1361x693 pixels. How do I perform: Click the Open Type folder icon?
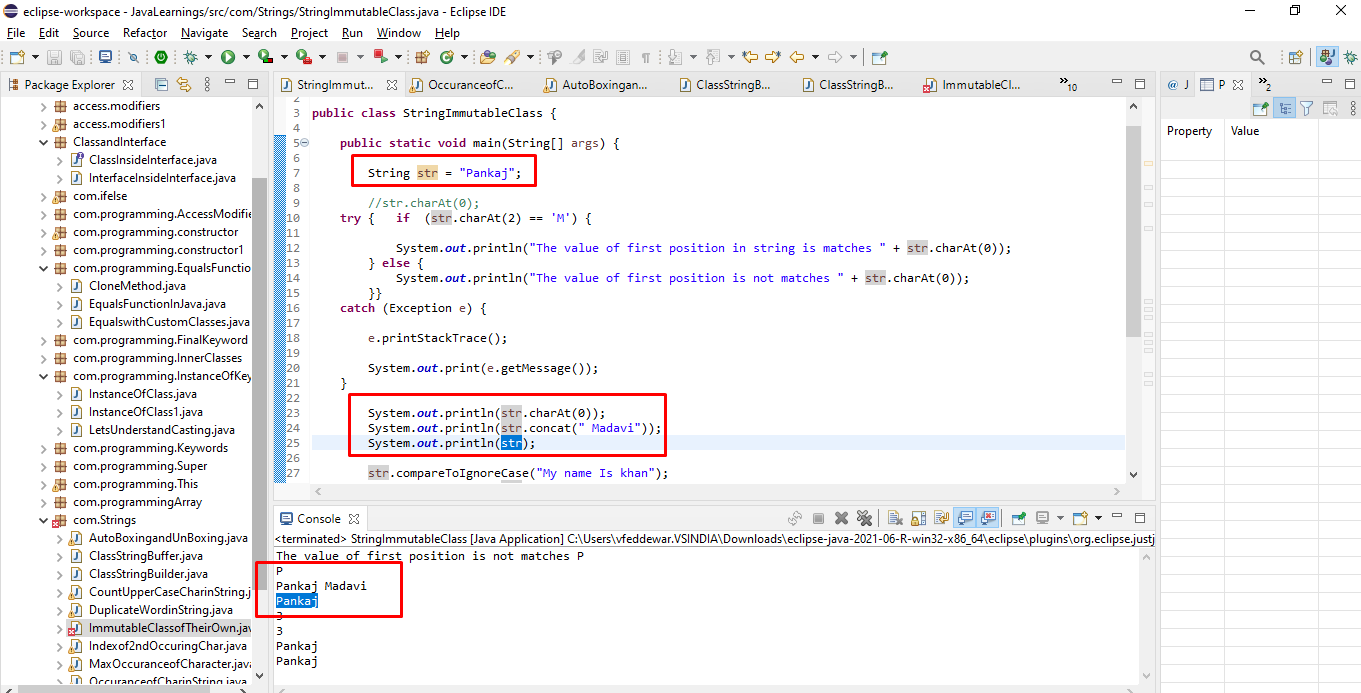pos(488,58)
